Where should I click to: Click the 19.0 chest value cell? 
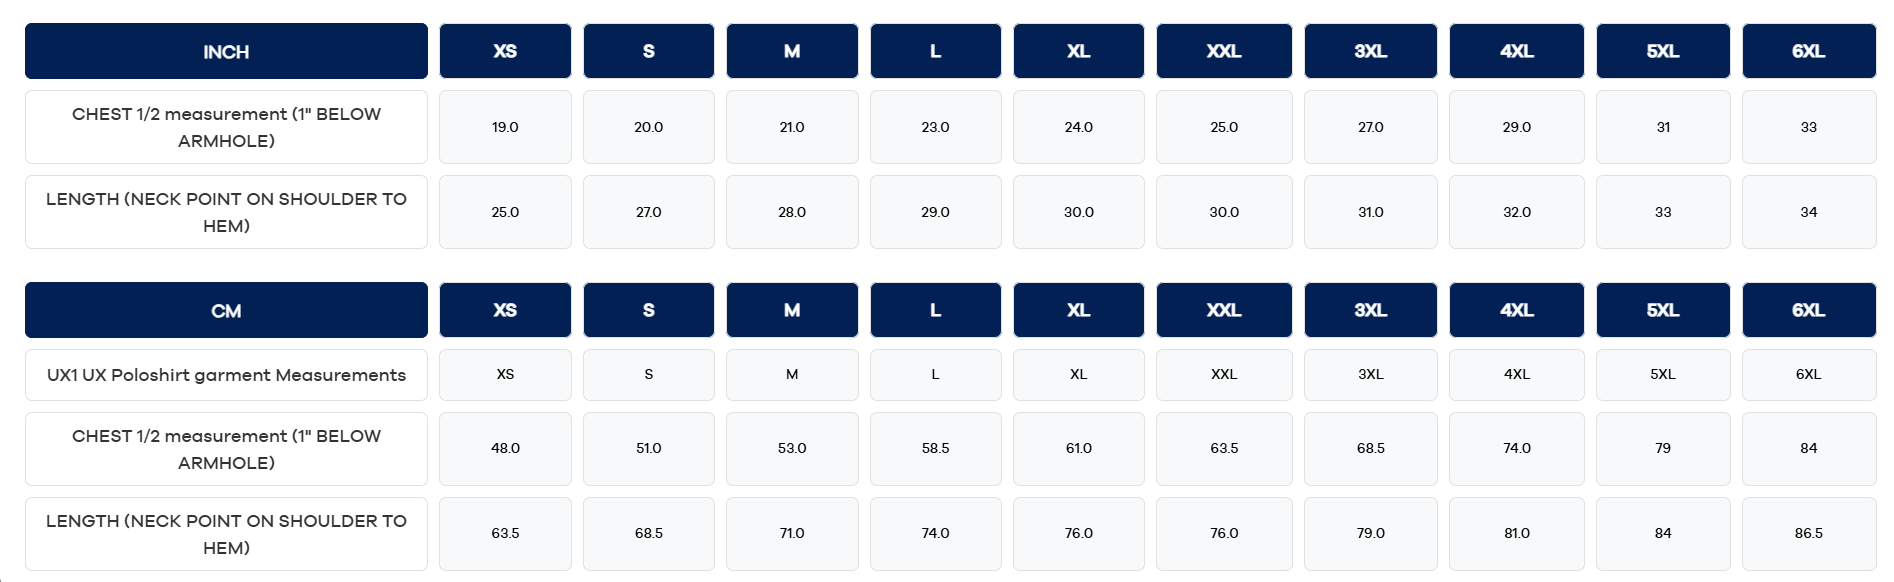[x=505, y=127]
